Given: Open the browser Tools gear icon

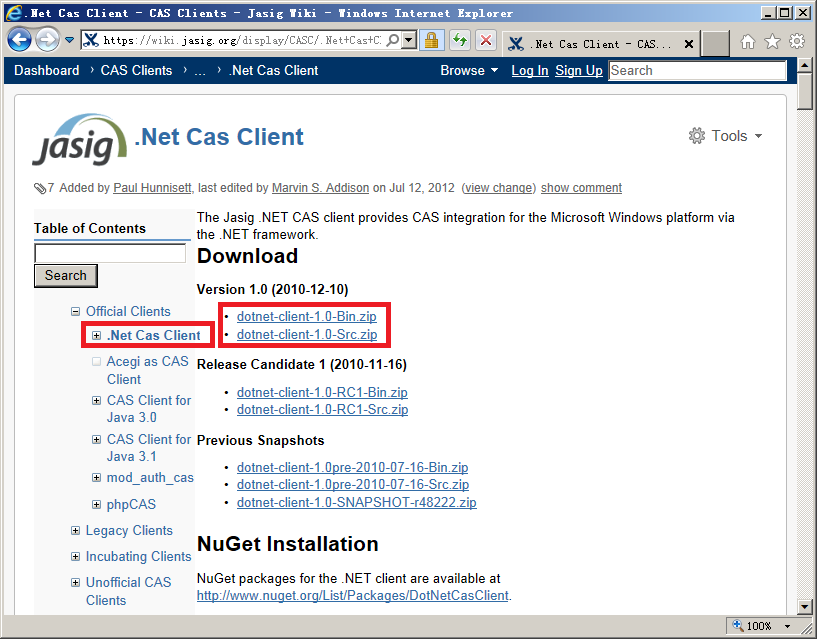Looking at the screenshot, I should coord(797,41).
